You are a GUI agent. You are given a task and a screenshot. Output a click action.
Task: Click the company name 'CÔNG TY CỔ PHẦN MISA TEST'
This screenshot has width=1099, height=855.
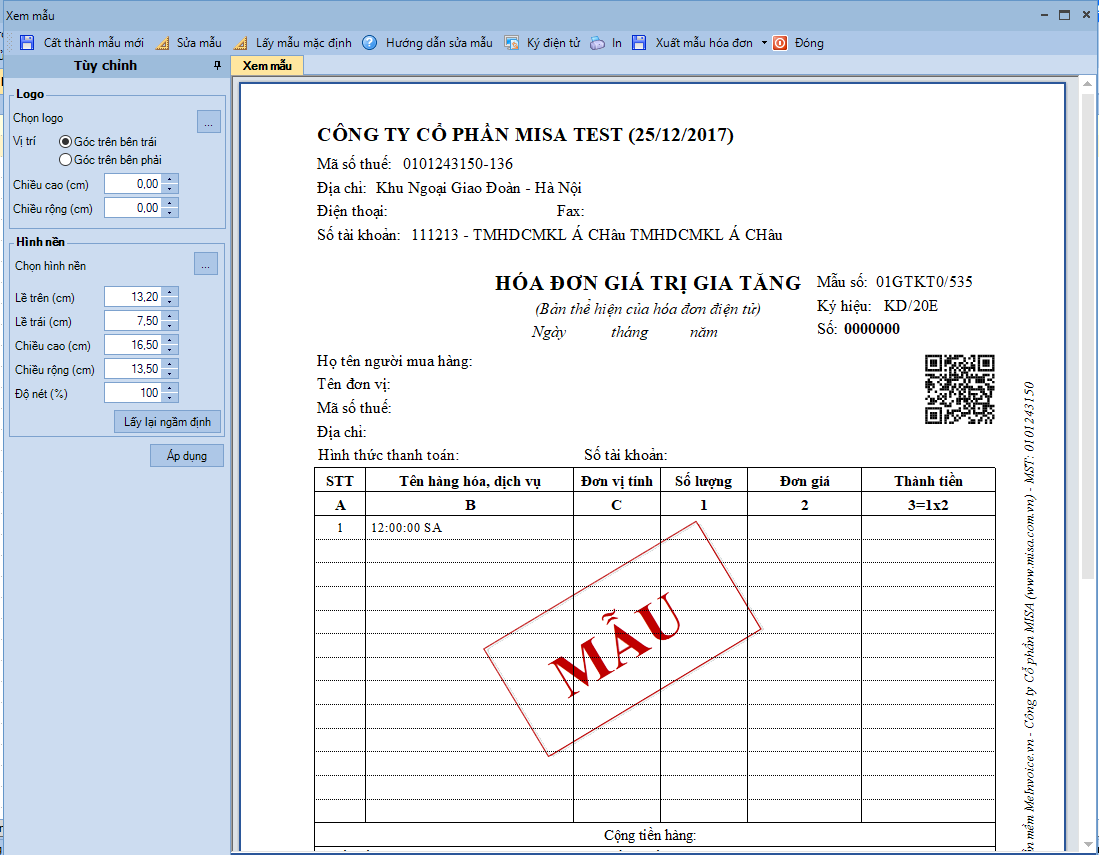[x=470, y=135]
